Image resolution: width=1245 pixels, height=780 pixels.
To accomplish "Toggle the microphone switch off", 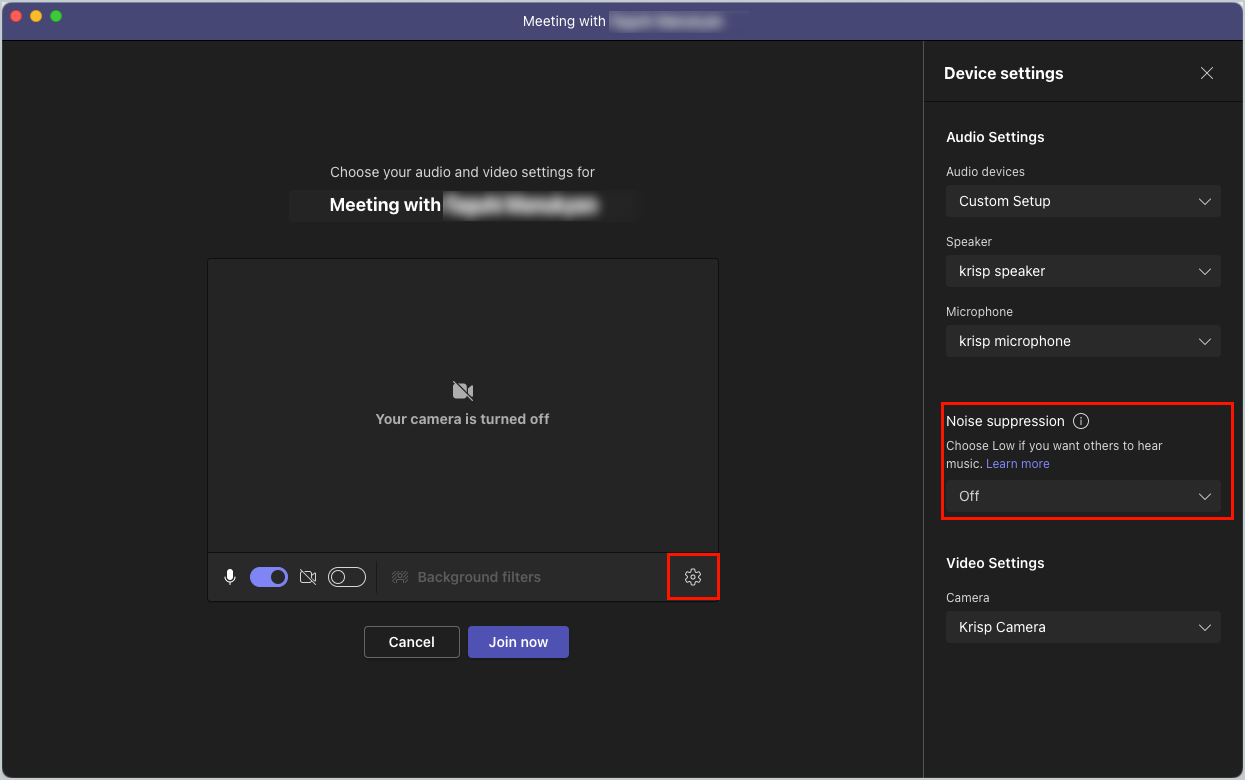I will pos(268,576).
